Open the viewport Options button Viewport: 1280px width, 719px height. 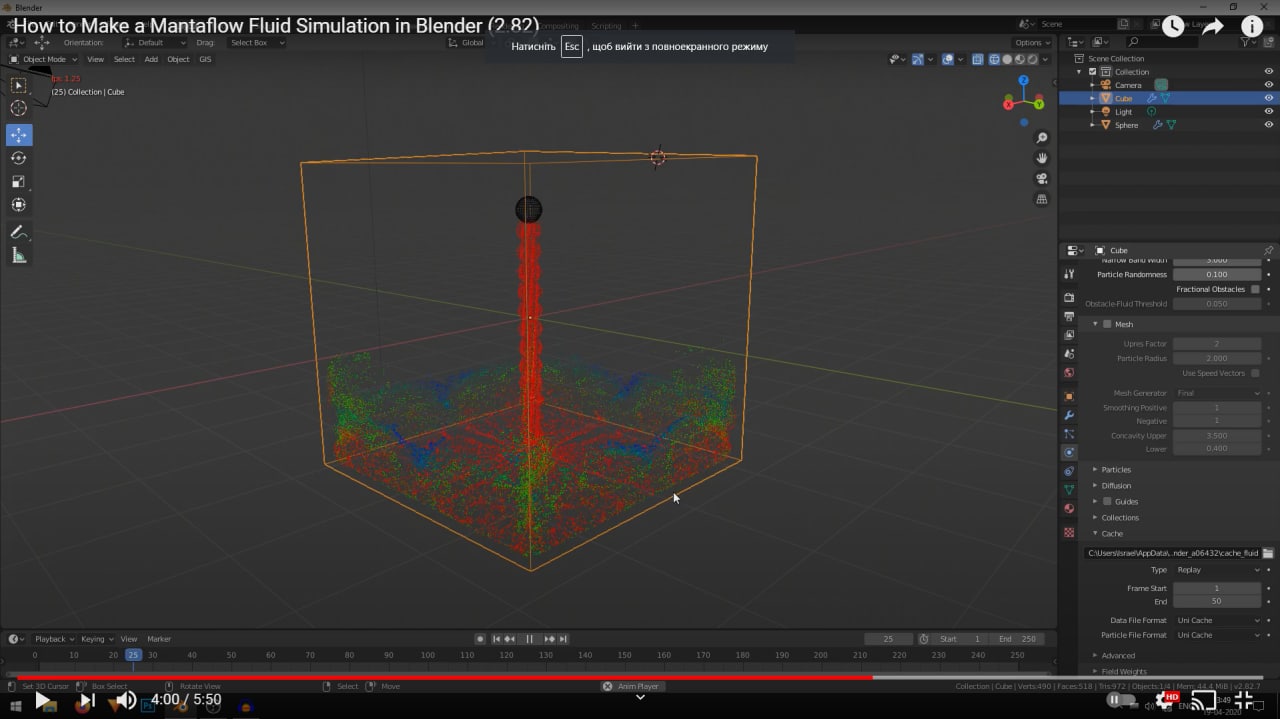point(1031,42)
